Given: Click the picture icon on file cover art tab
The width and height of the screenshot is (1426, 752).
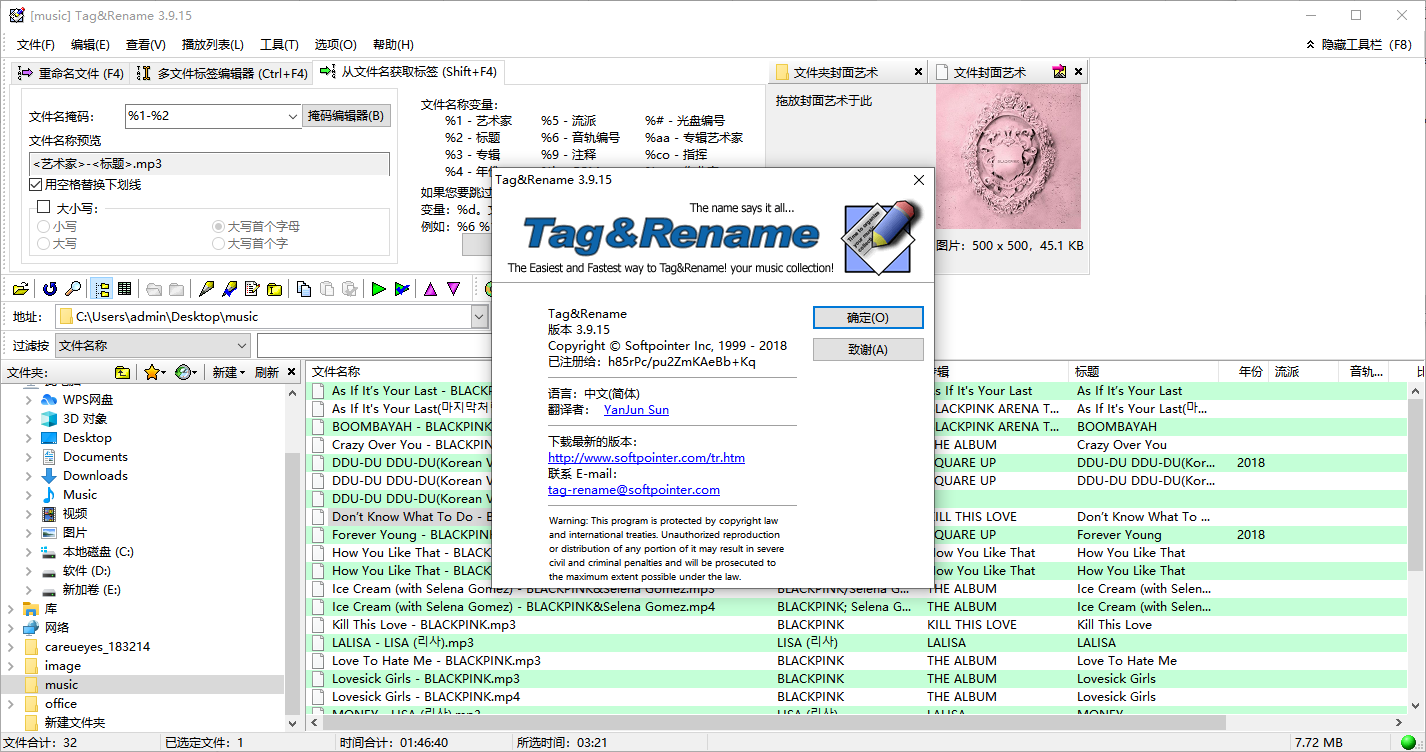Looking at the screenshot, I should pyautogui.click(x=1059, y=72).
